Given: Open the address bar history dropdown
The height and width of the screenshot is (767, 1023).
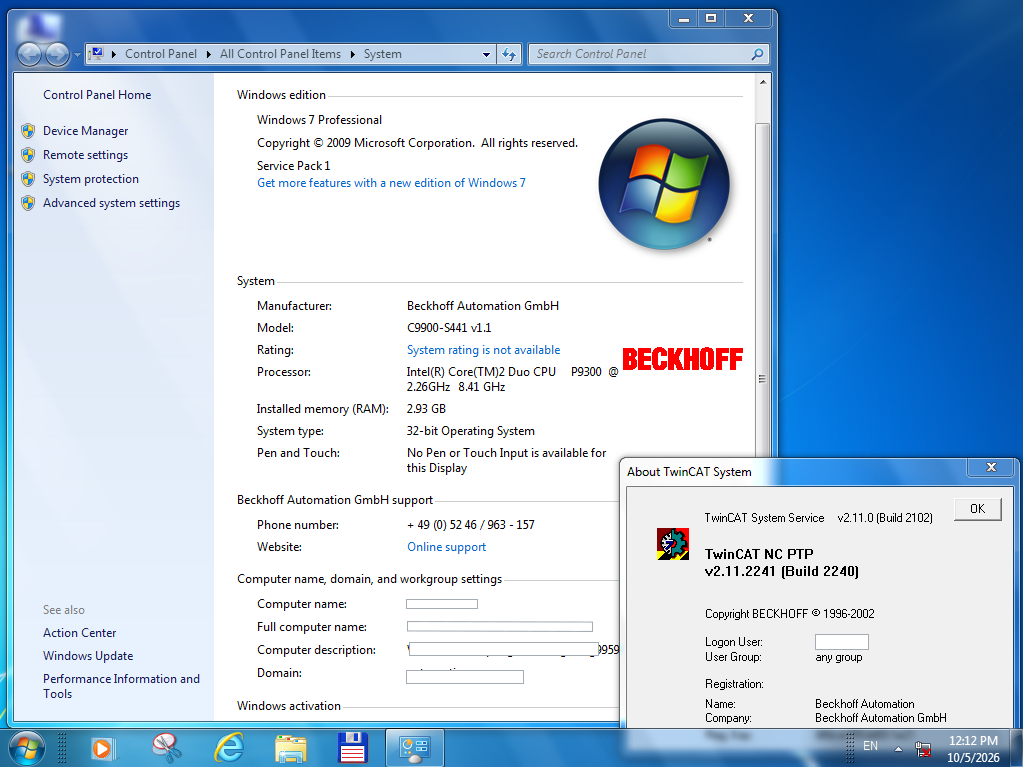Looking at the screenshot, I should click(x=486, y=54).
